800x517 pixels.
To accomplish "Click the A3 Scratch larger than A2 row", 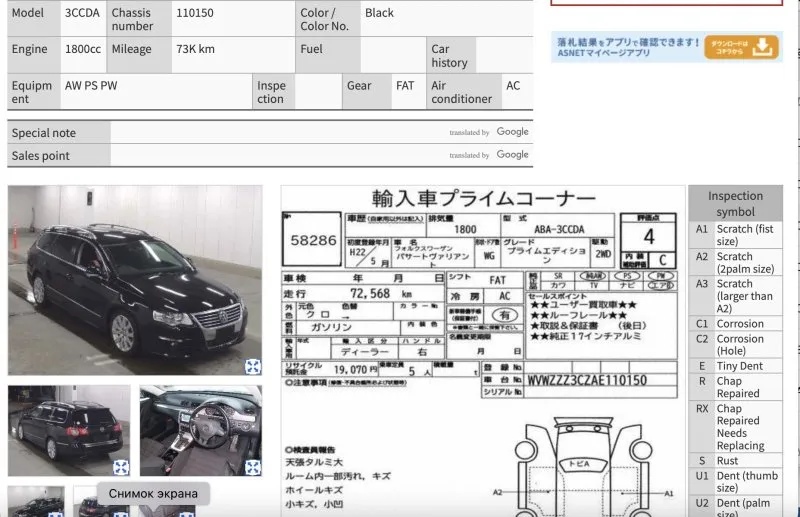I will pyautogui.click(x=735, y=296).
